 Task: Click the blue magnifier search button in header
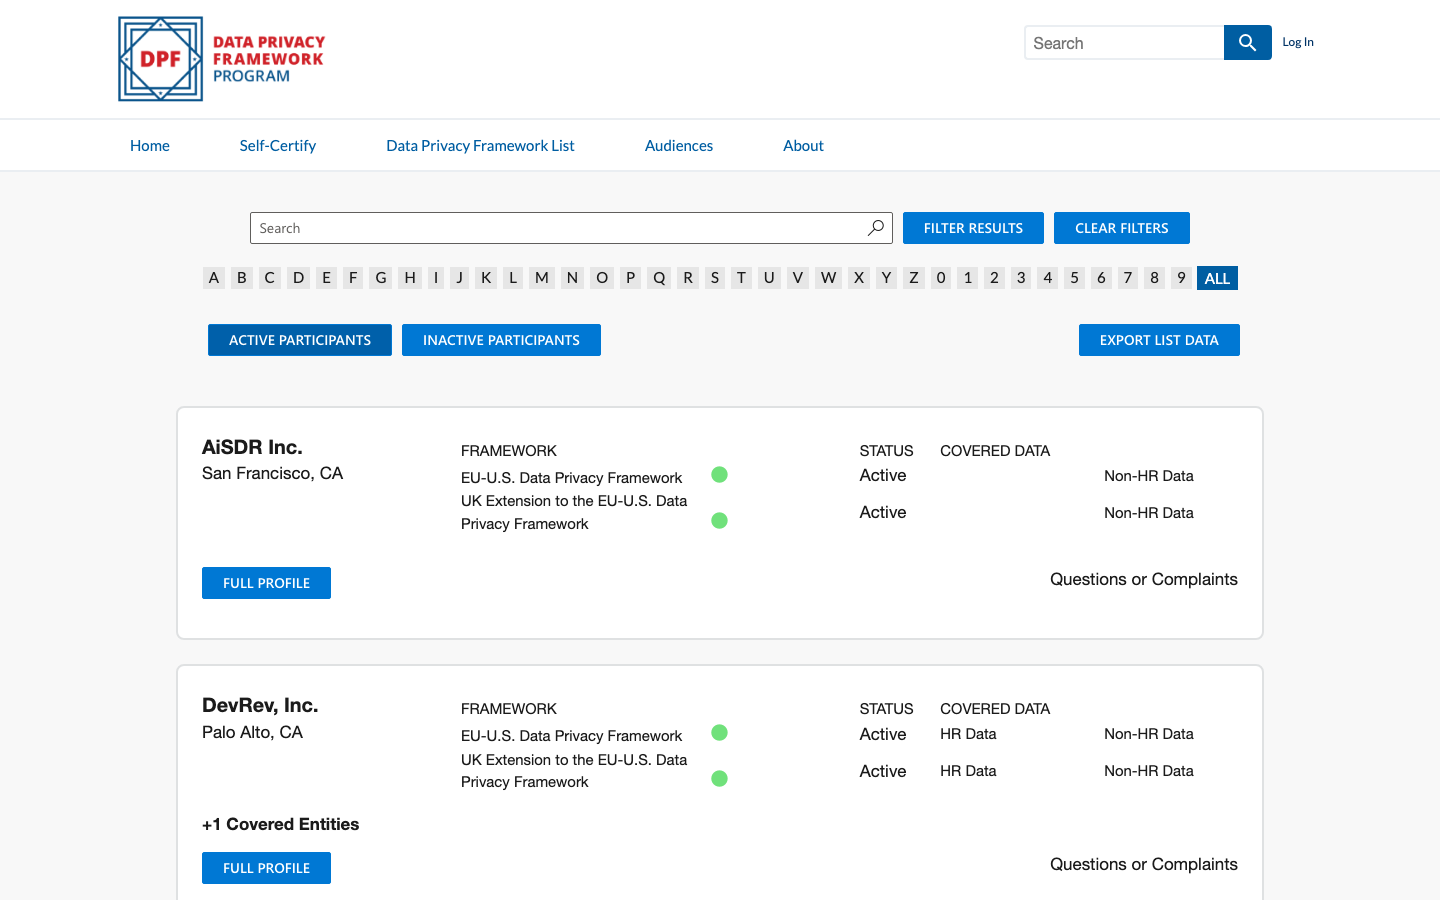coord(1247,42)
